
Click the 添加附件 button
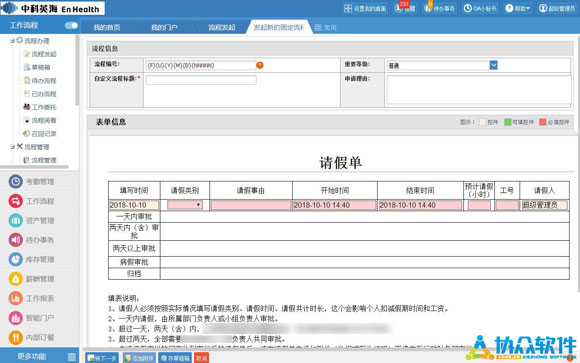(x=139, y=358)
